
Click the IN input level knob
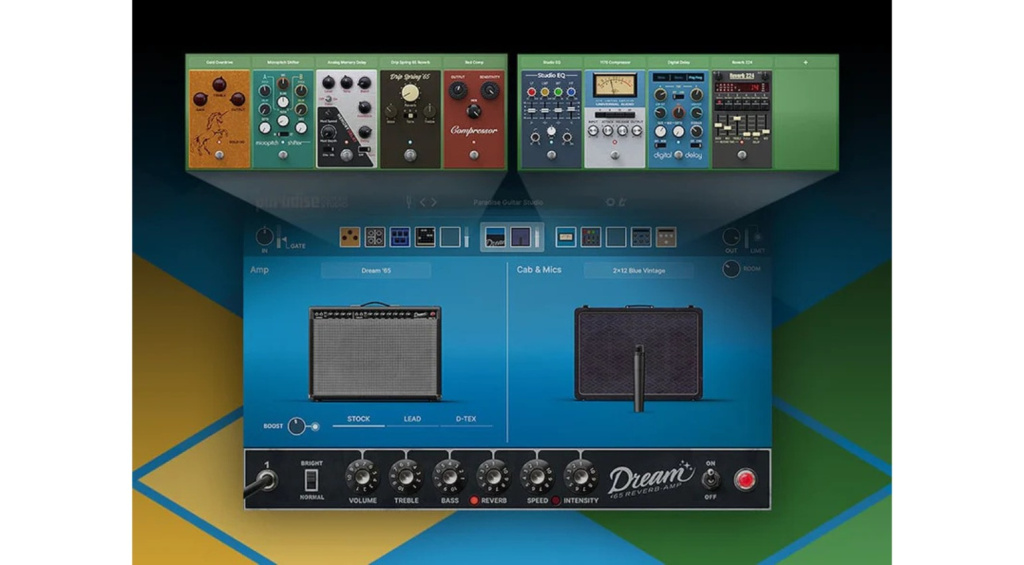click(x=264, y=236)
